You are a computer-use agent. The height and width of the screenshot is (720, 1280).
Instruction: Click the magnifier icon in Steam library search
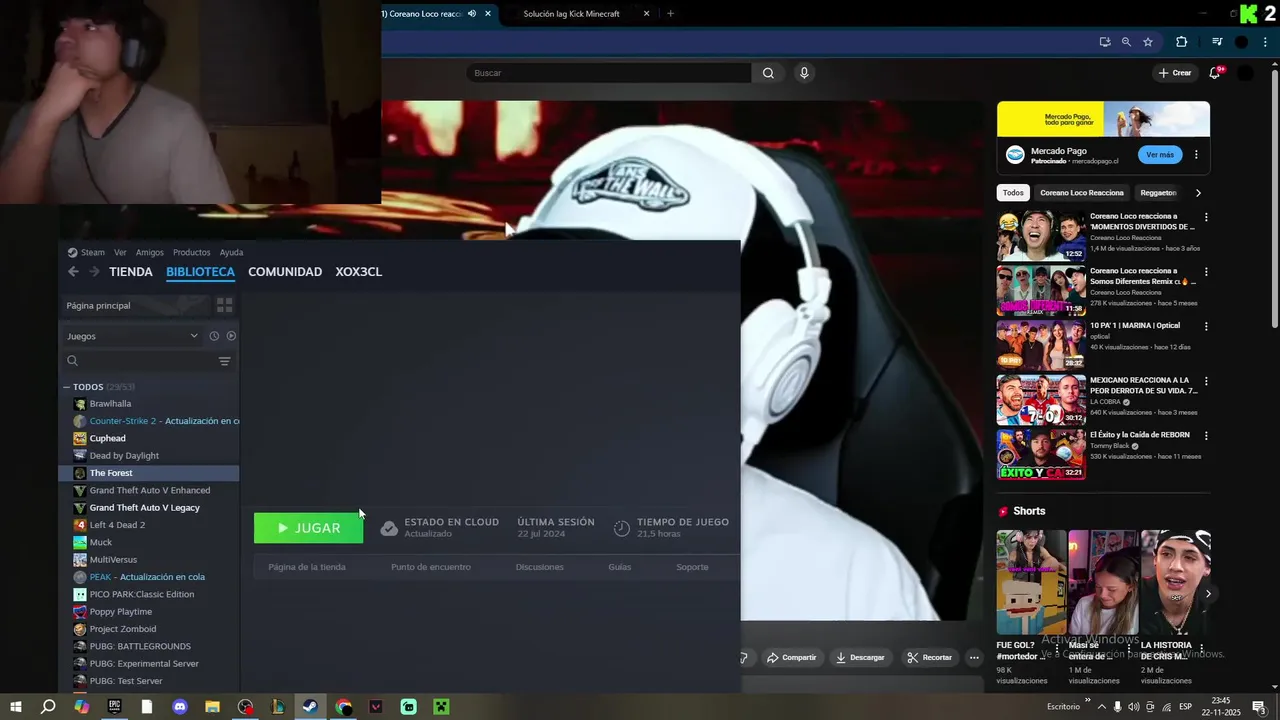click(72, 361)
